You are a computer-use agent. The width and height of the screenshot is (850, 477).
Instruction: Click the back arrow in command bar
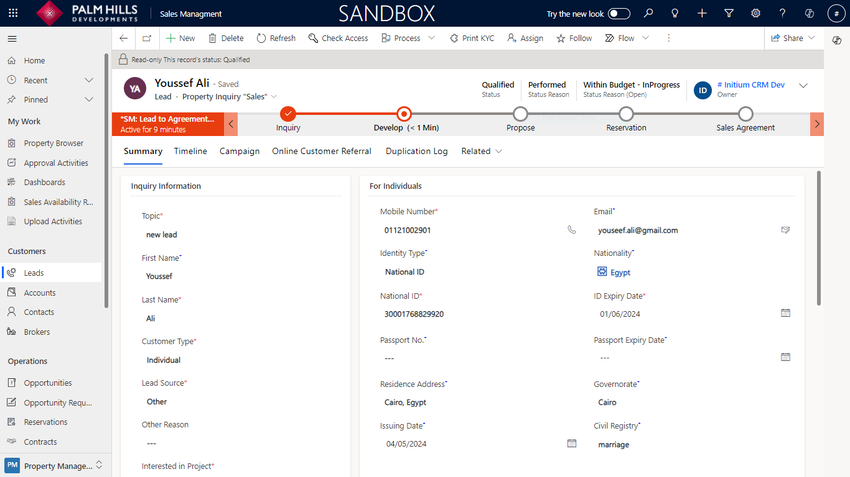pos(123,38)
